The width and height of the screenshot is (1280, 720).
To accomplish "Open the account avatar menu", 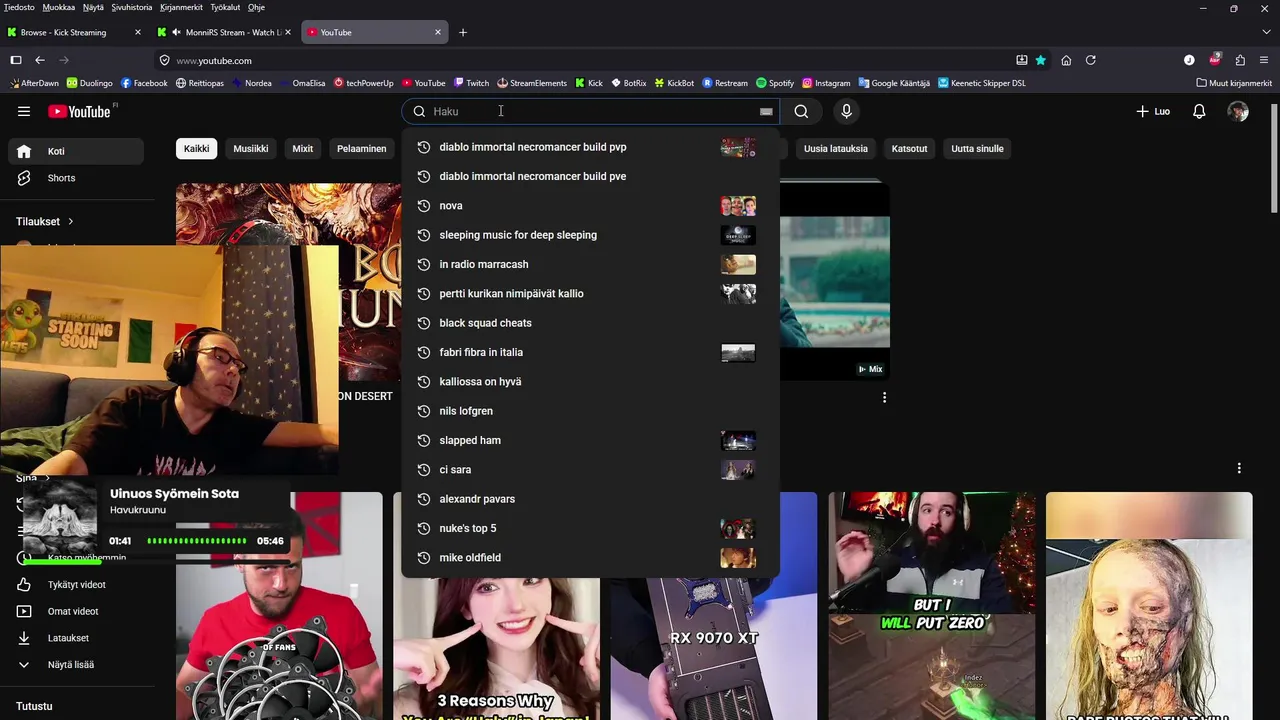I will [1238, 112].
